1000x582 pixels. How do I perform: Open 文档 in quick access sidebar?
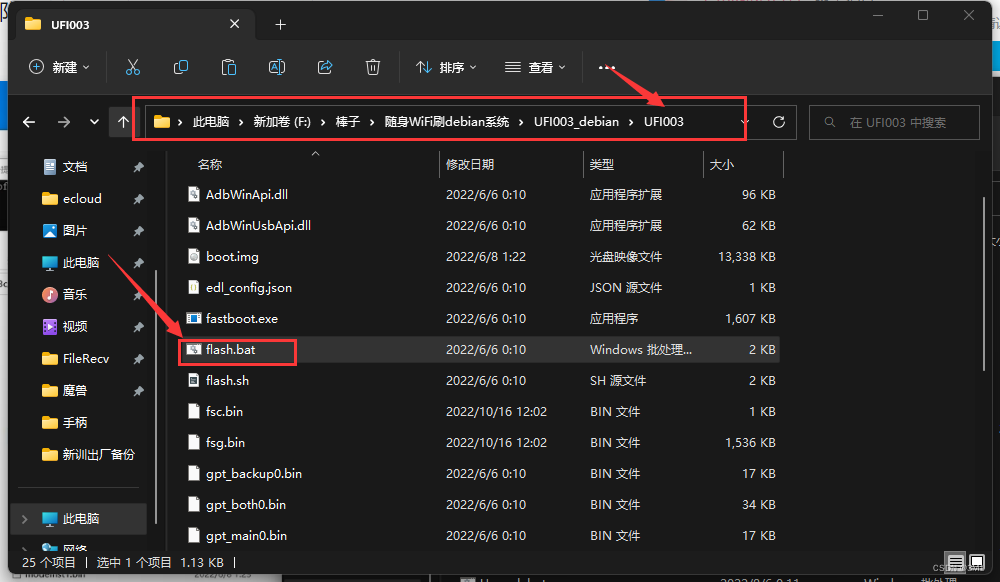pos(75,167)
